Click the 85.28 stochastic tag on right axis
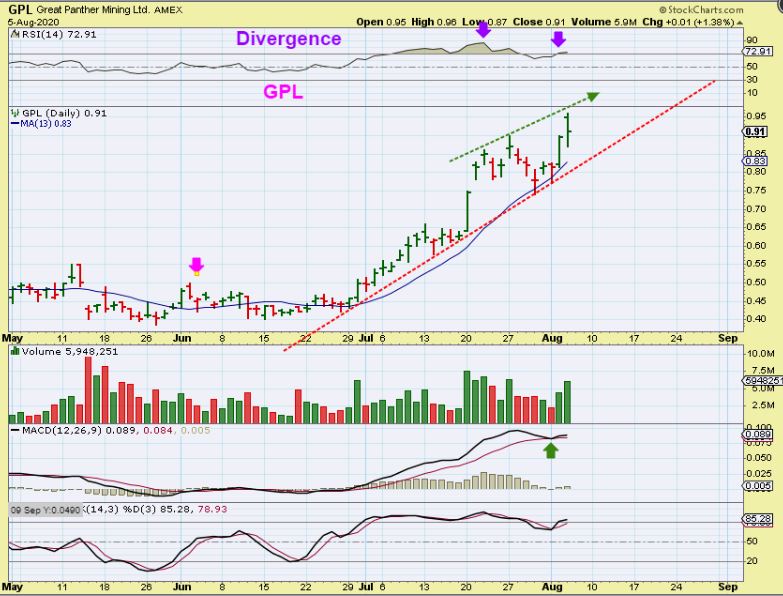The height and width of the screenshot is (596, 783). [758, 519]
